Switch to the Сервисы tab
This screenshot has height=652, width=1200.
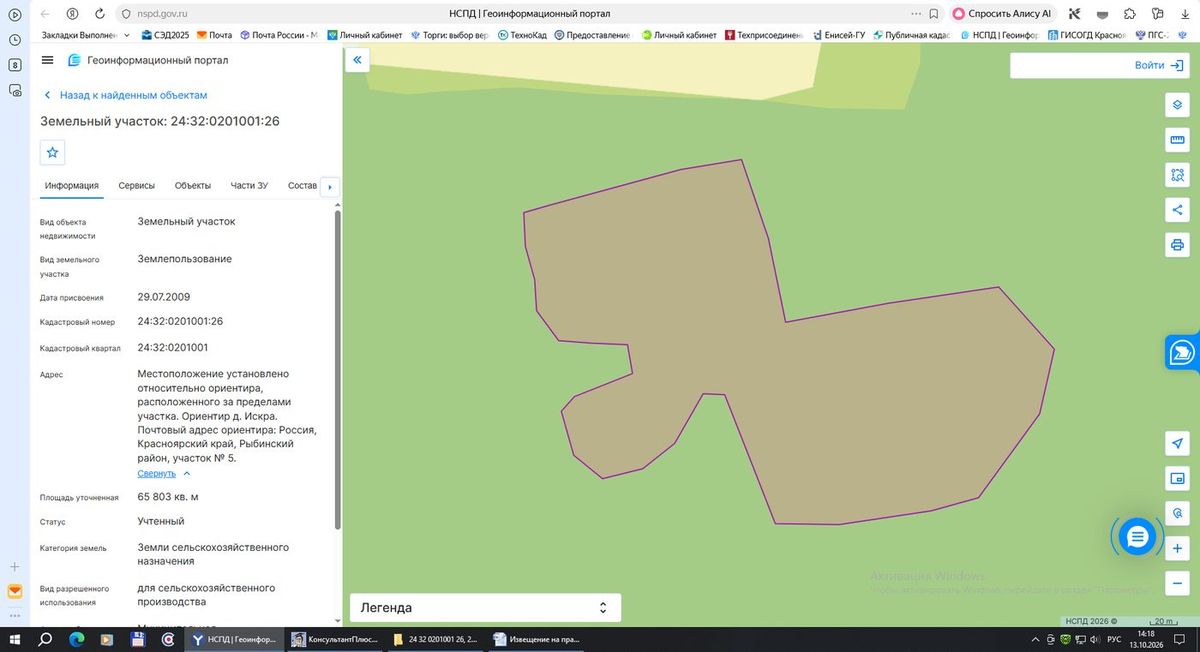(x=136, y=186)
